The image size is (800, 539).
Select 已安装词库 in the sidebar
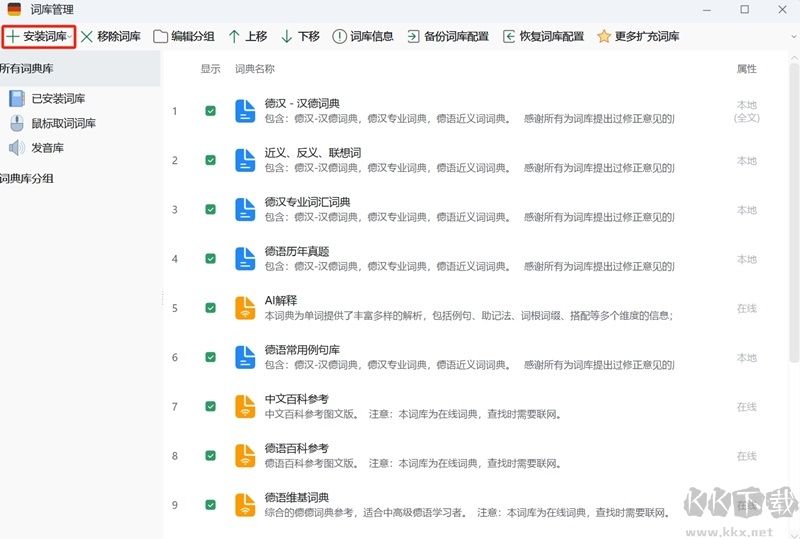[x=57, y=98]
